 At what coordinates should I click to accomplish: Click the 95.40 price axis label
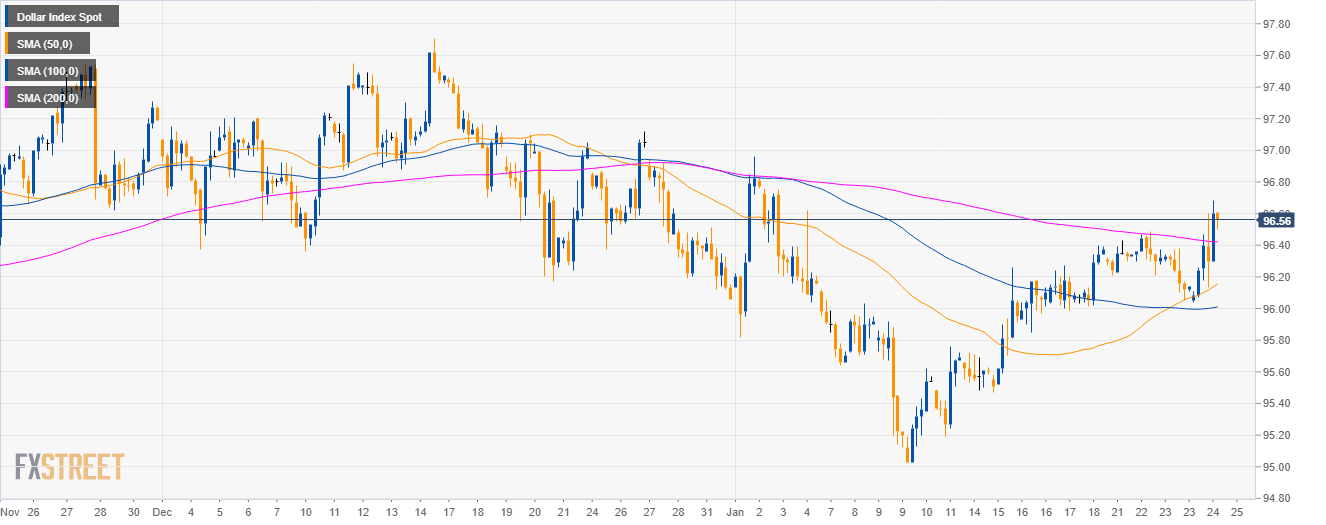[1274, 404]
